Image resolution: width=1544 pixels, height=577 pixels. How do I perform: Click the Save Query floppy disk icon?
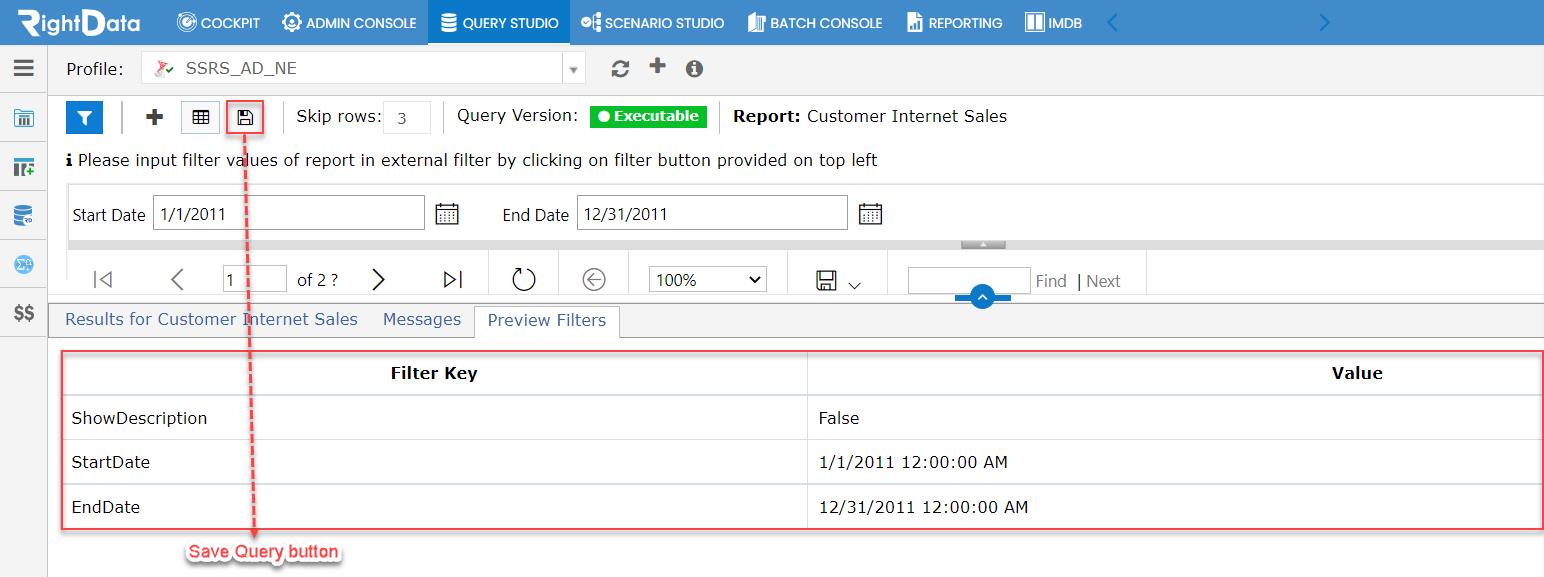pos(245,118)
